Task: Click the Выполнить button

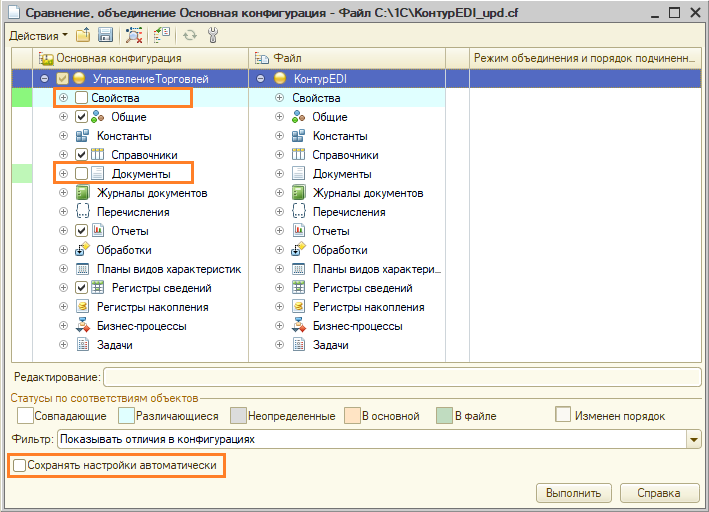Action: (x=573, y=493)
